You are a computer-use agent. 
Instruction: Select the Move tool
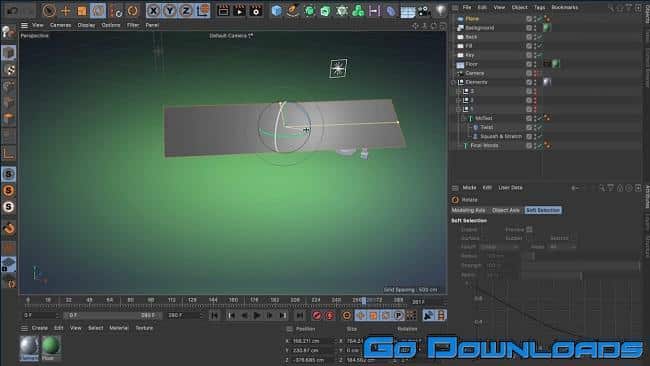65,10
